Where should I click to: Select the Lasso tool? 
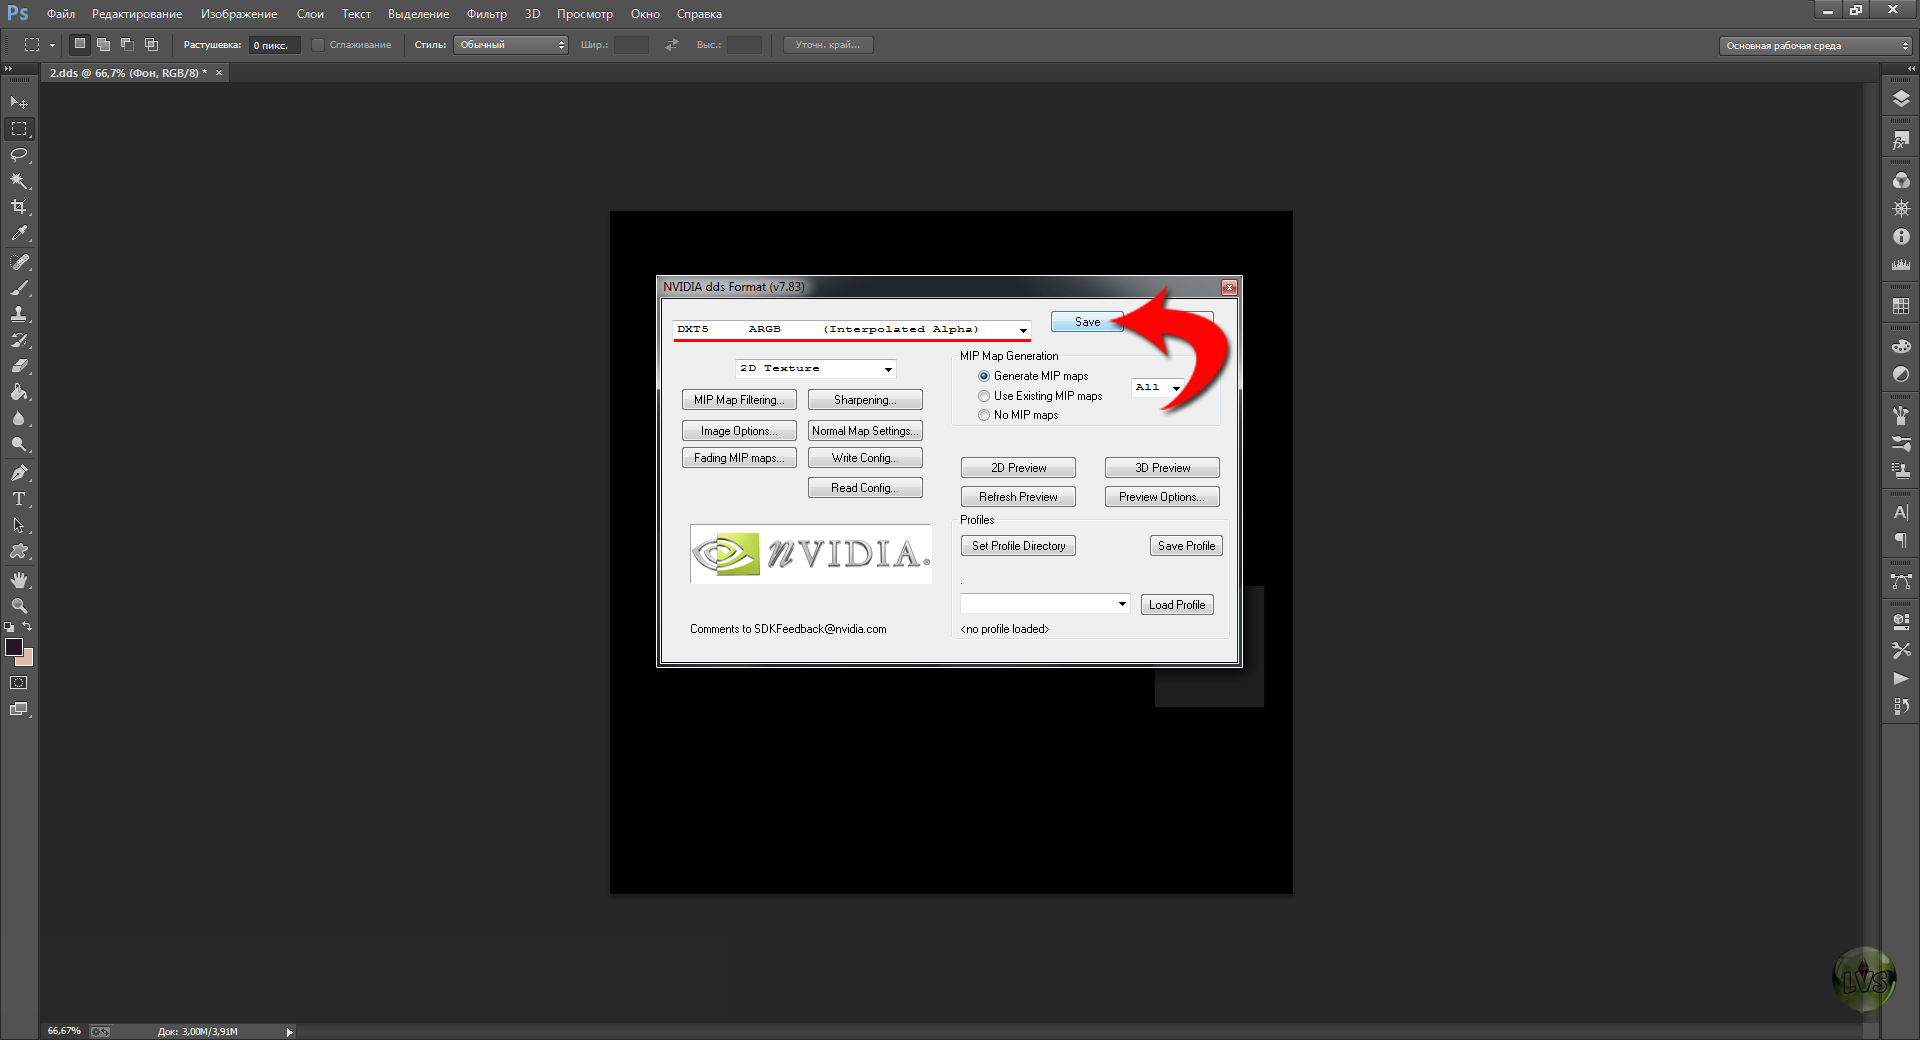pyautogui.click(x=19, y=155)
